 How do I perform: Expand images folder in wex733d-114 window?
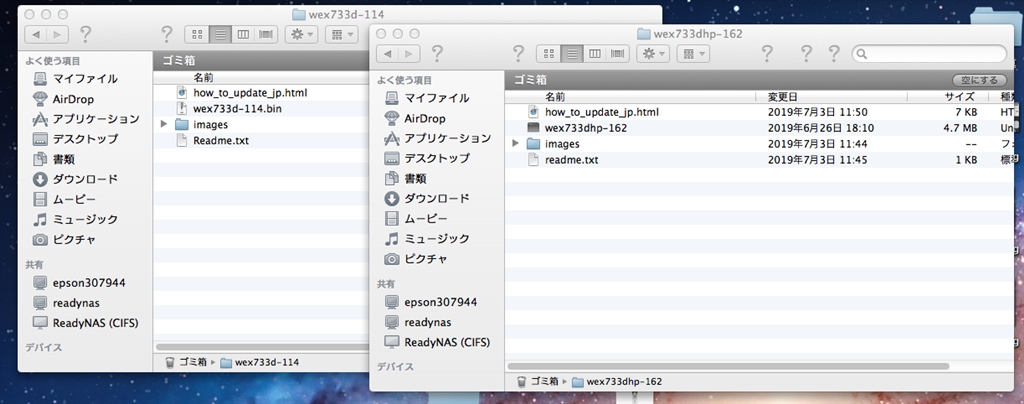click(x=164, y=124)
